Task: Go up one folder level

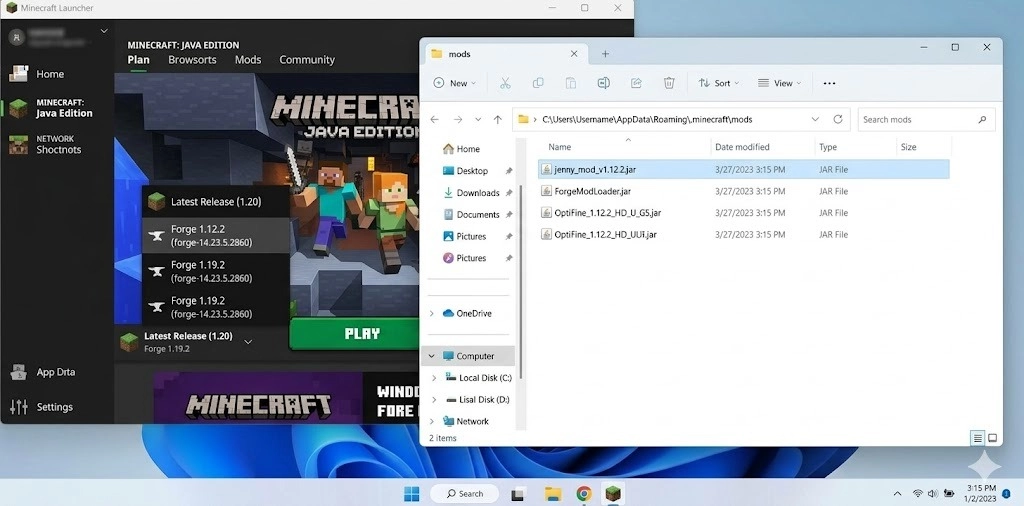Action: tap(498, 119)
